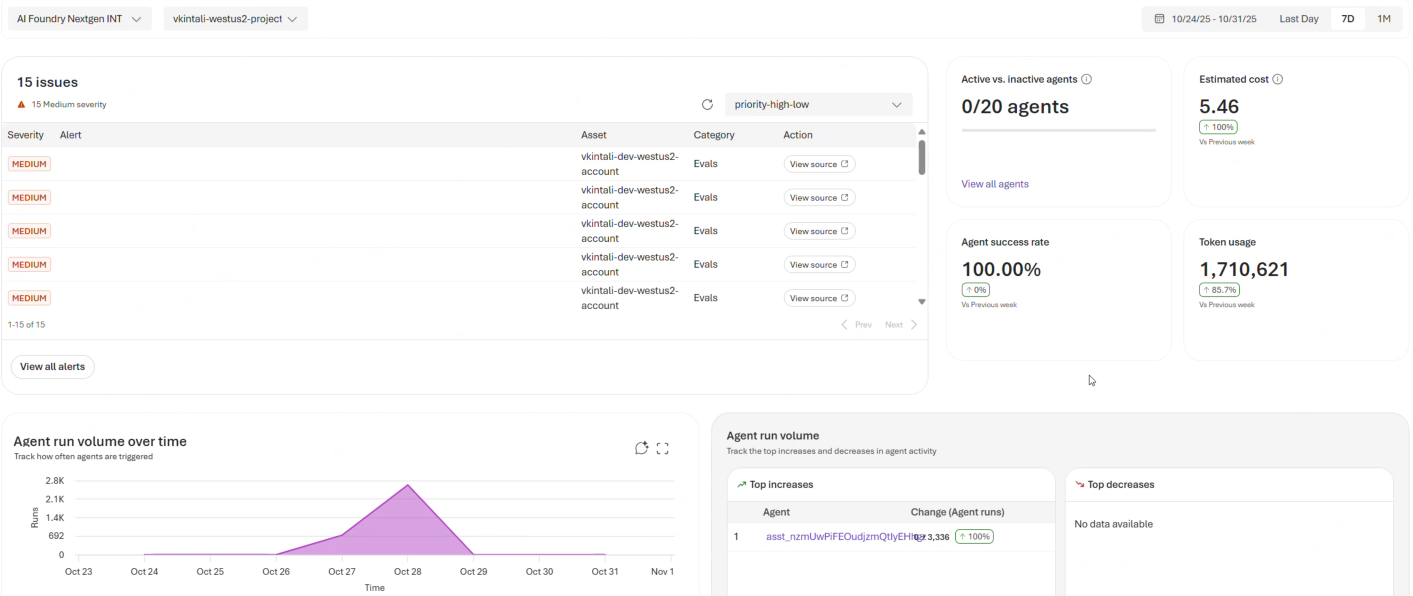1413x596 pixels.
Task: Select the 7D time range tab
Action: pyautogui.click(x=1347, y=18)
